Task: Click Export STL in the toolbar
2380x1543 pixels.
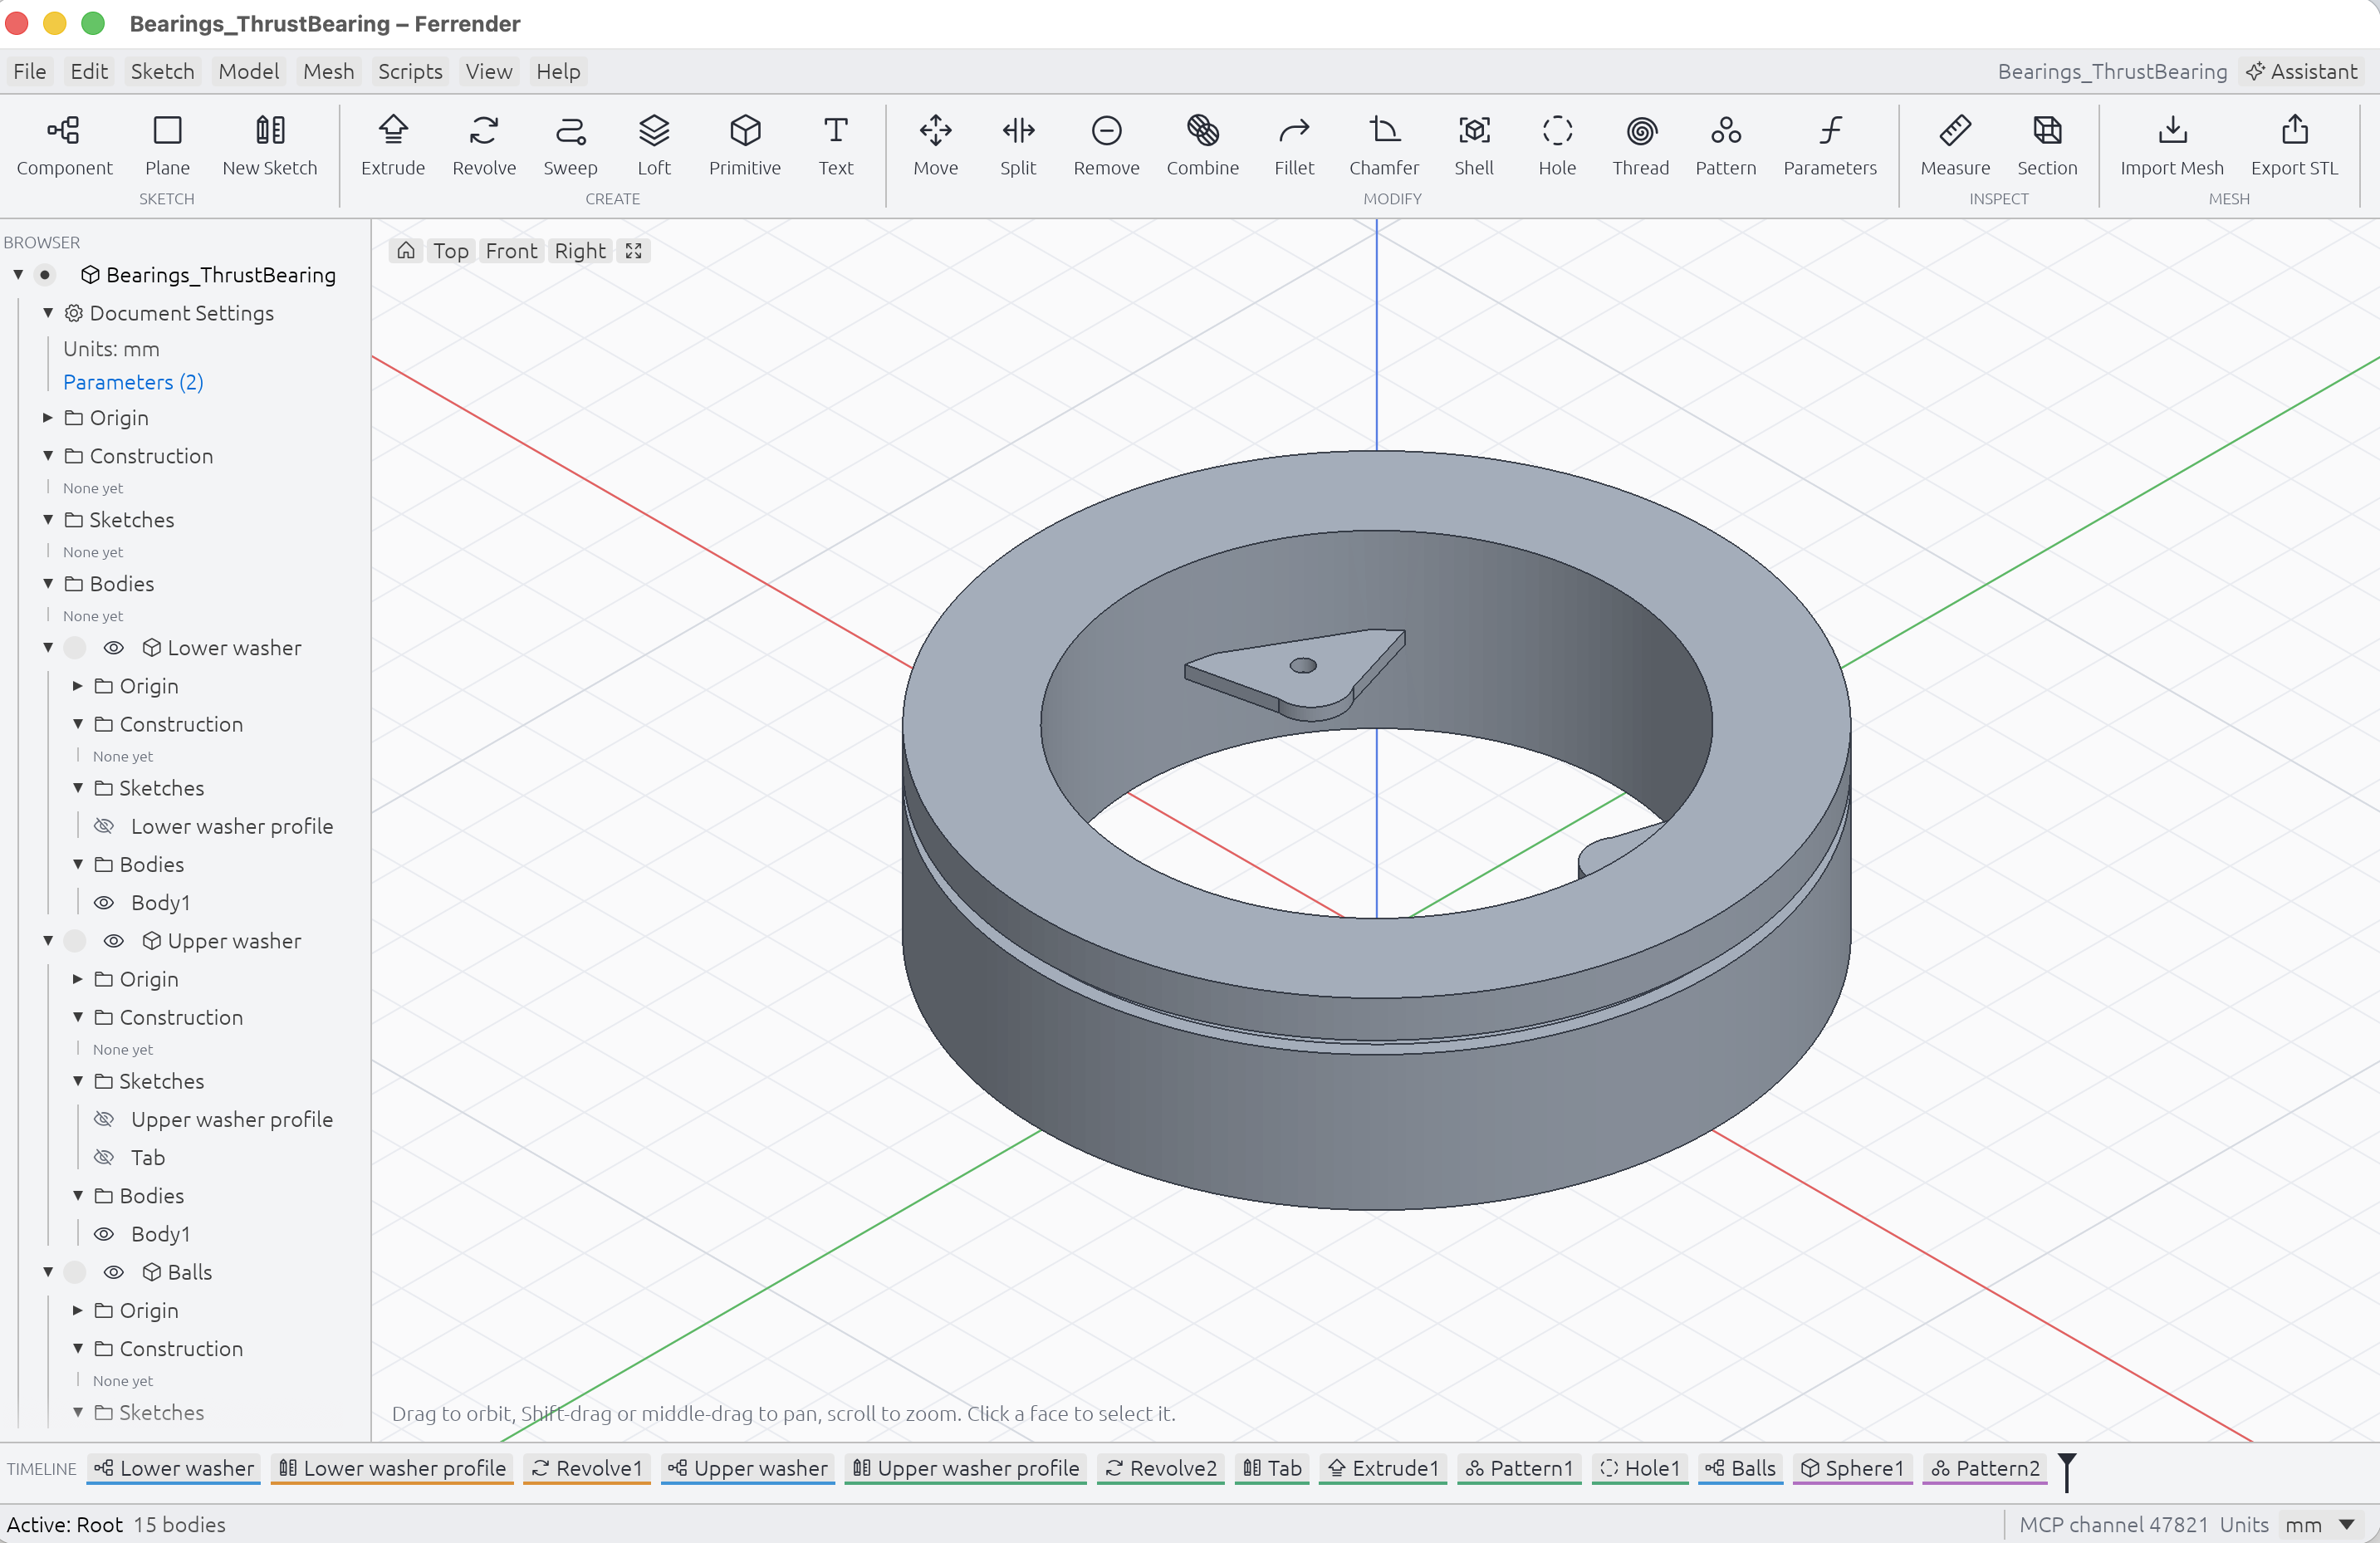Action: [2294, 145]
